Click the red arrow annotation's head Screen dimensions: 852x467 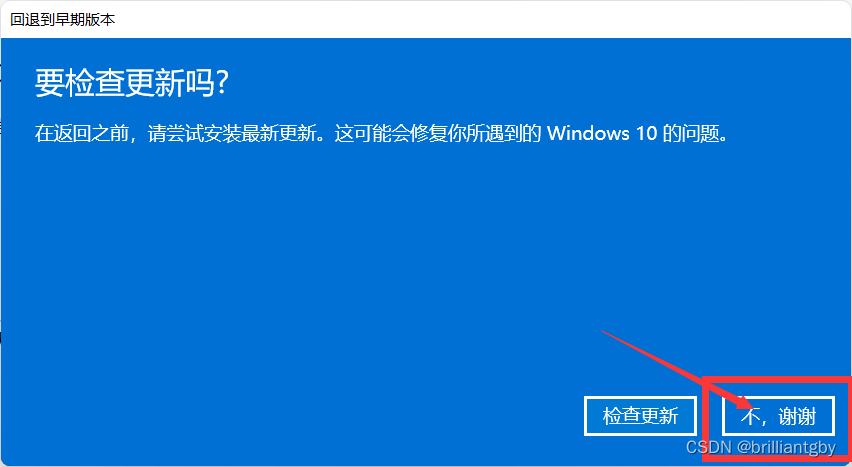click(x=742, y=403)
